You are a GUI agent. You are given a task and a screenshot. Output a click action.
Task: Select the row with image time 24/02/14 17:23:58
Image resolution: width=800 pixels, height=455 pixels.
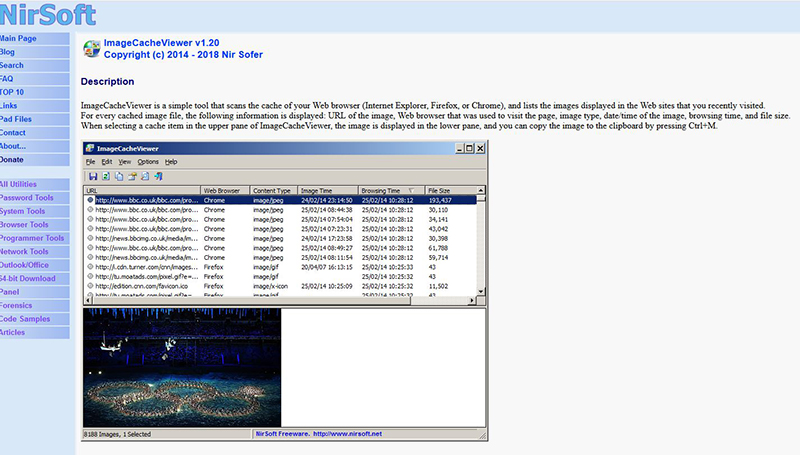(281, 238)
